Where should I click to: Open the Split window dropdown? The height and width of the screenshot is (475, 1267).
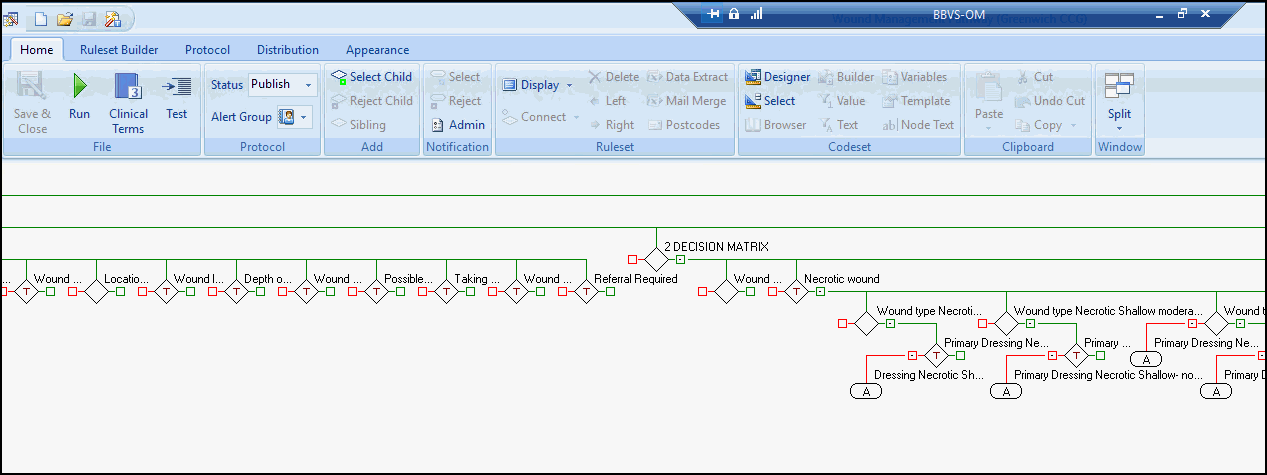click(x=1119, y=128)
